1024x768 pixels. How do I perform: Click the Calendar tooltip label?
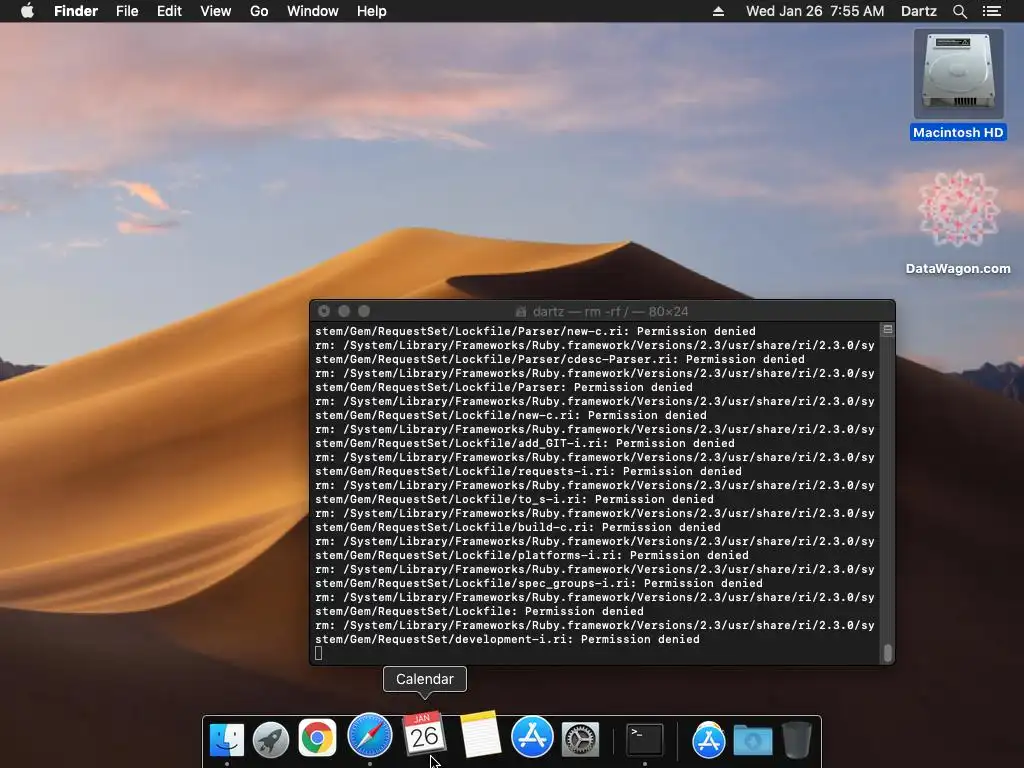(424, 679)
